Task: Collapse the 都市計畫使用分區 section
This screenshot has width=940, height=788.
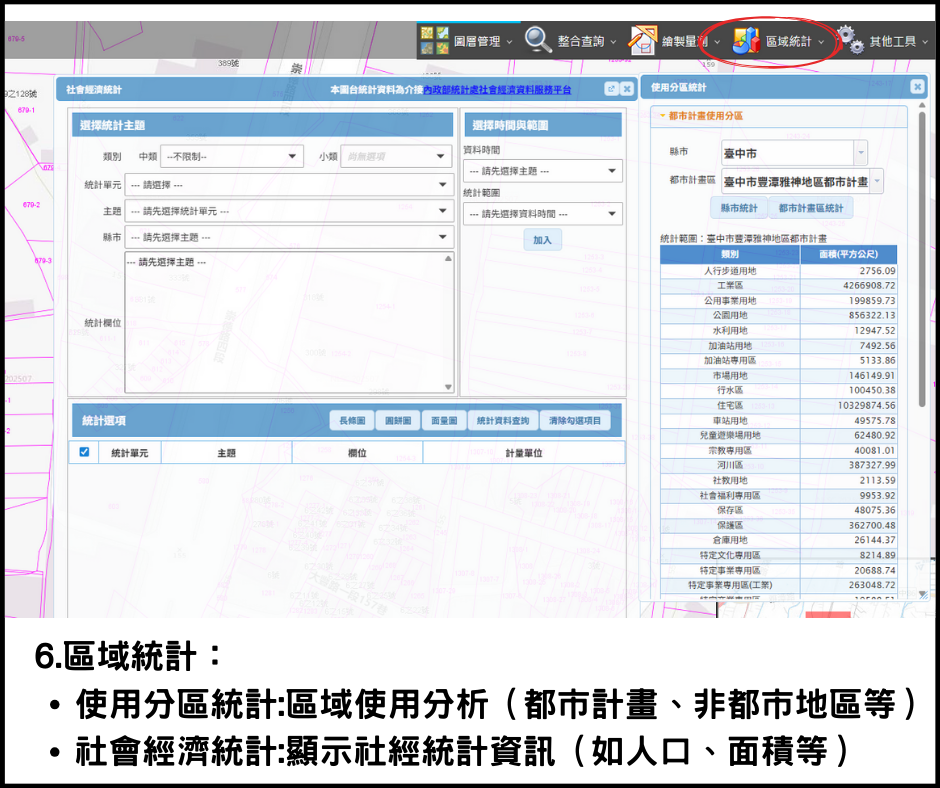Action: click(662, 116)
